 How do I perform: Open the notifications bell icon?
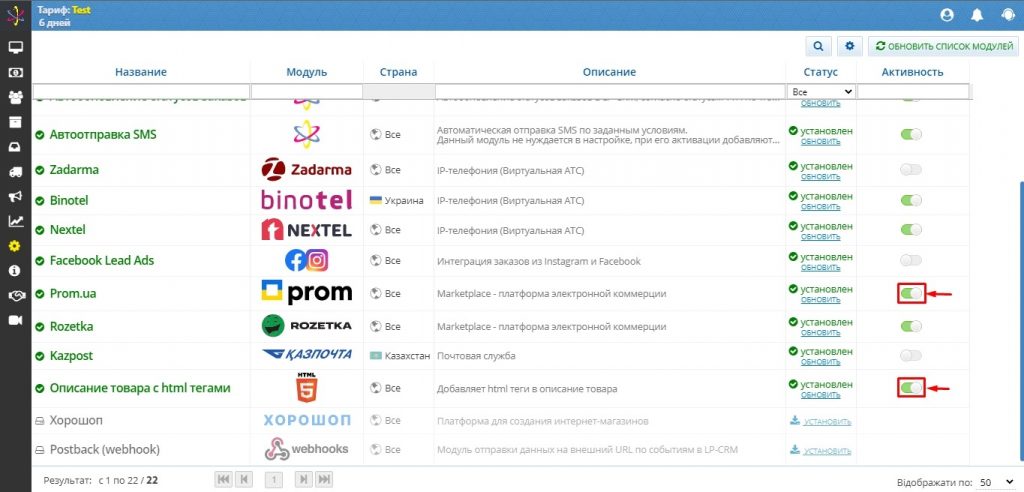(977, 15)
